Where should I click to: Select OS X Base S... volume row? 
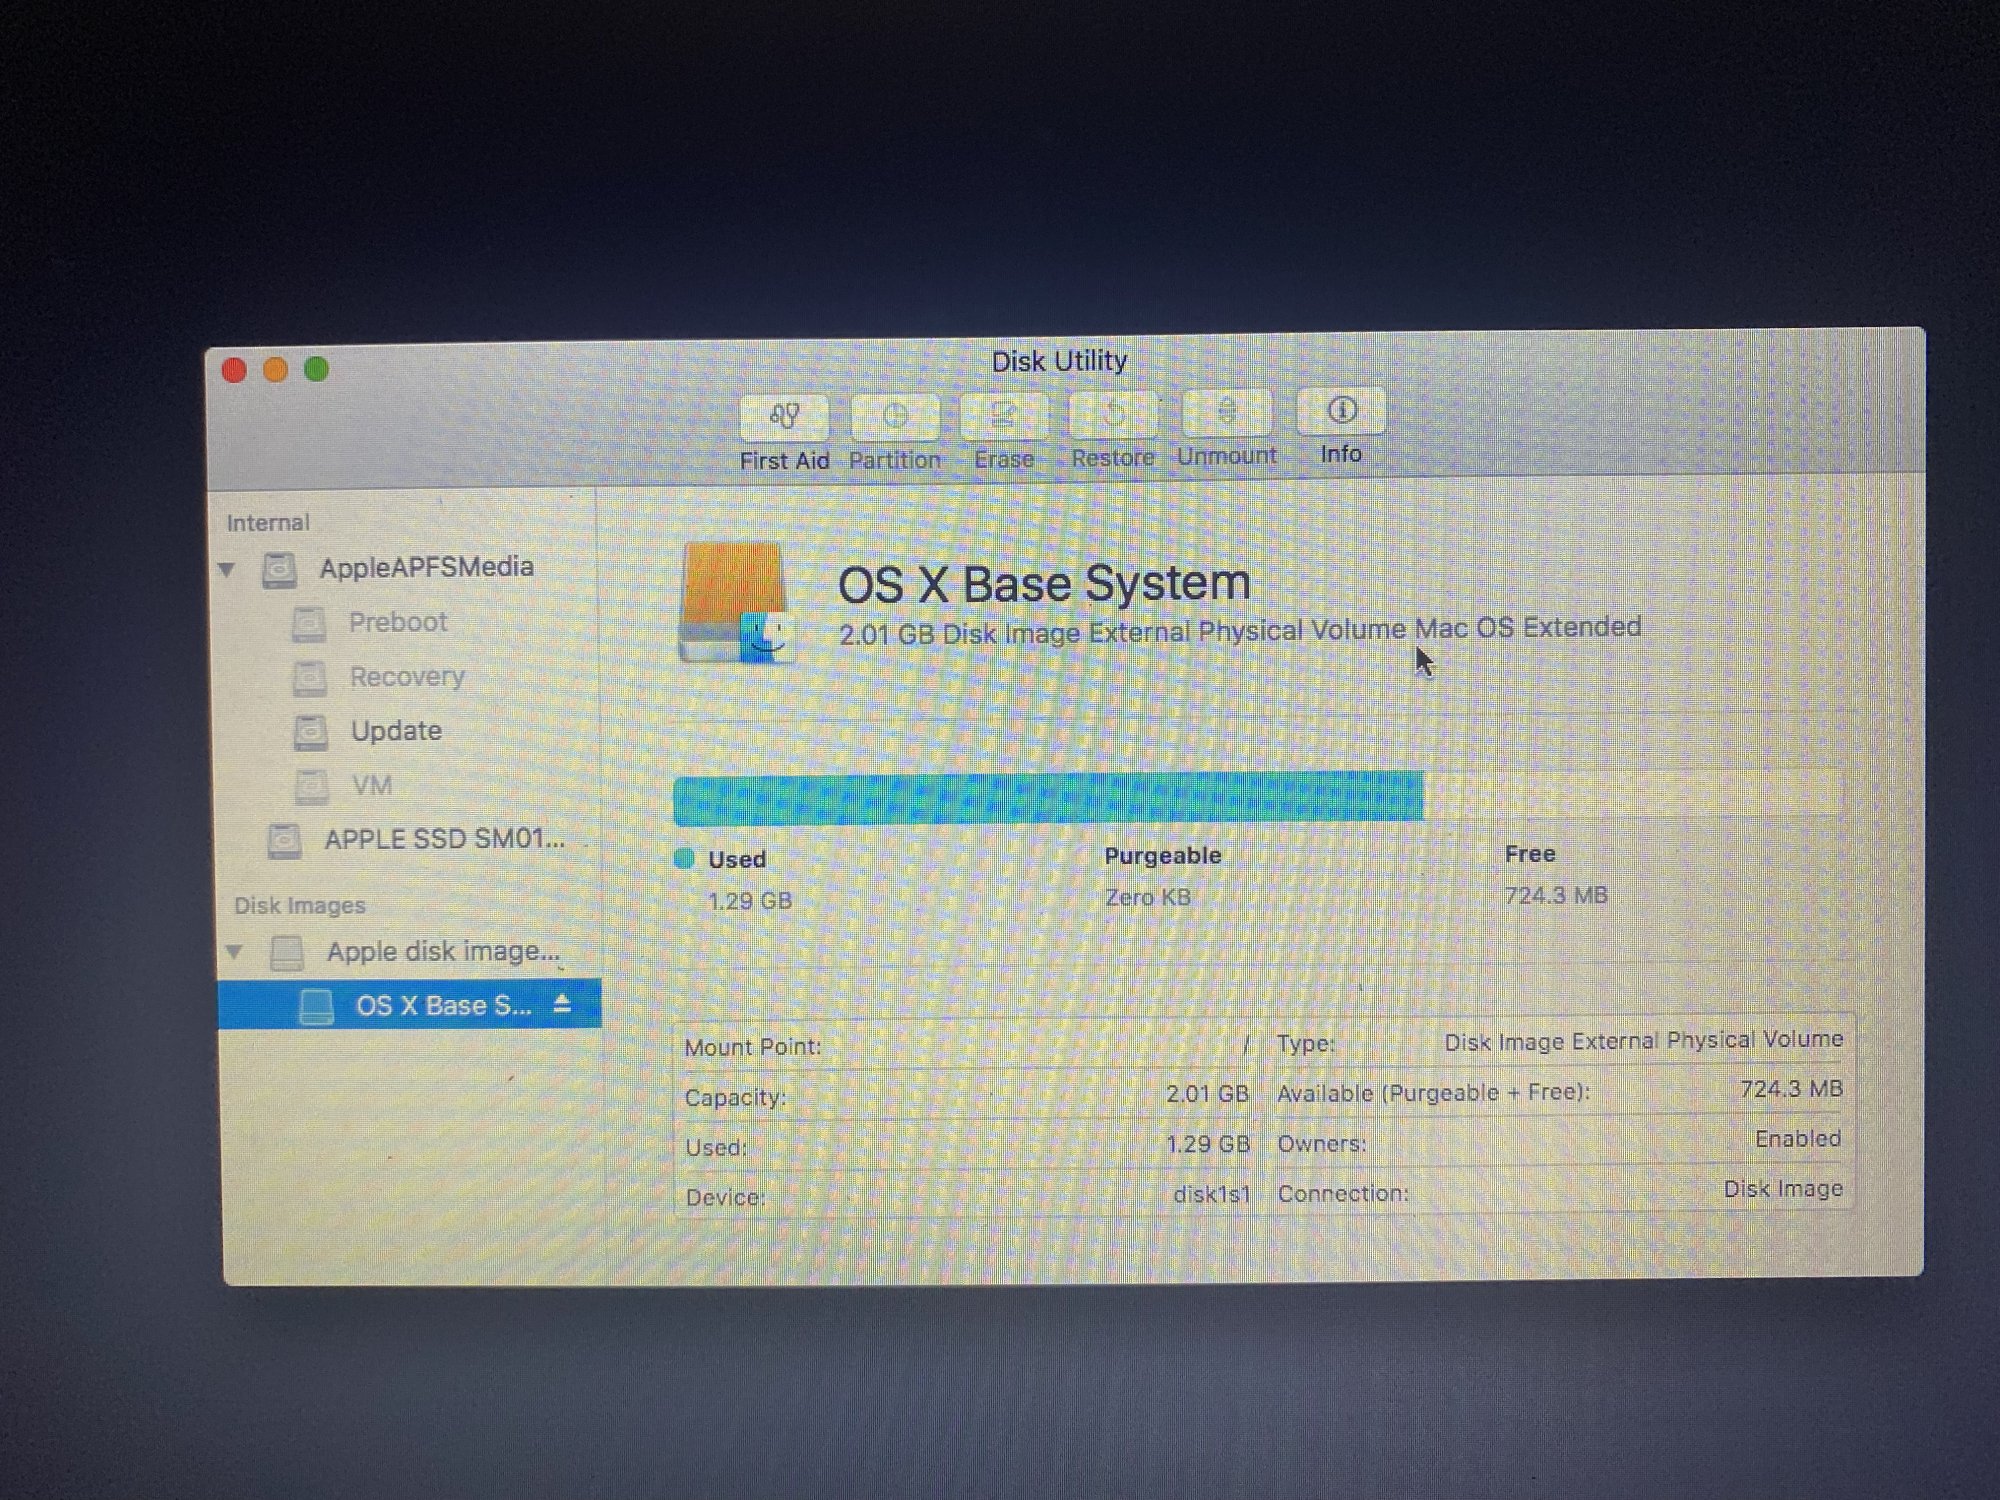[x=410, y=1003]
